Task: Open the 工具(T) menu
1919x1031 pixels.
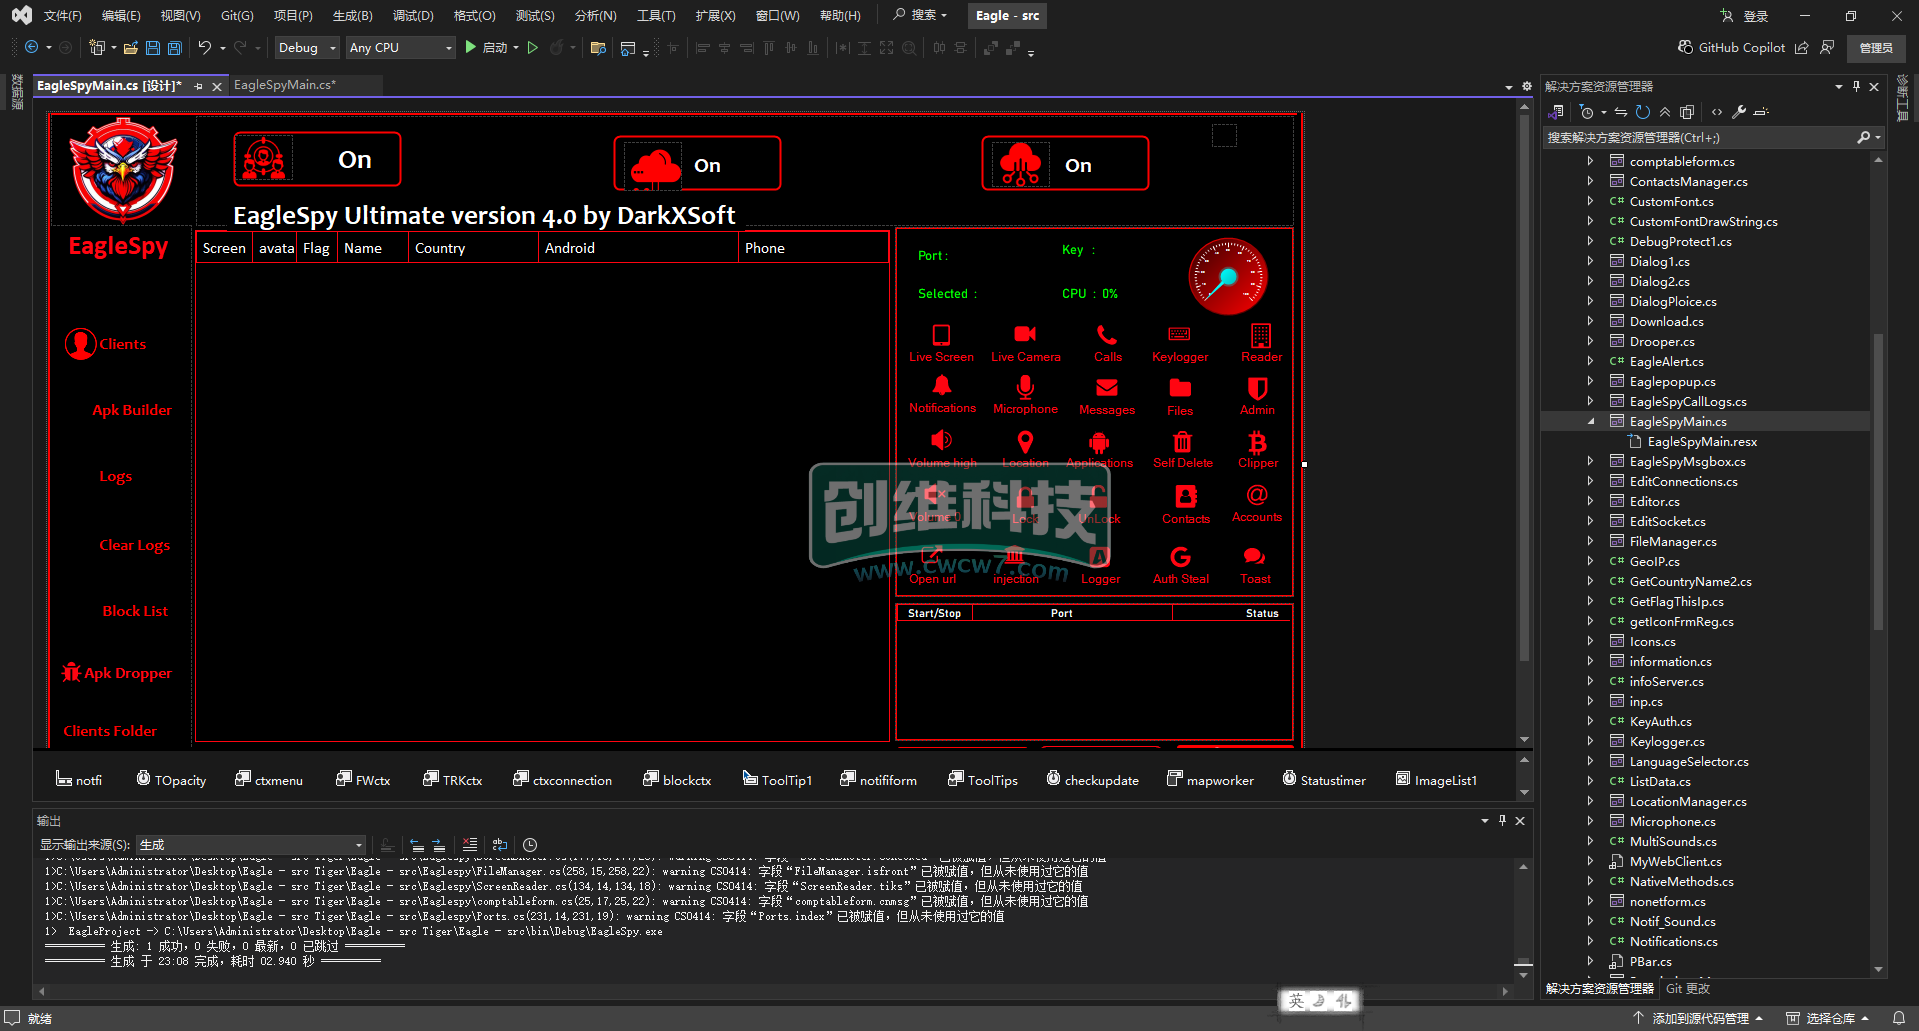Action: (x=656, y=16)
